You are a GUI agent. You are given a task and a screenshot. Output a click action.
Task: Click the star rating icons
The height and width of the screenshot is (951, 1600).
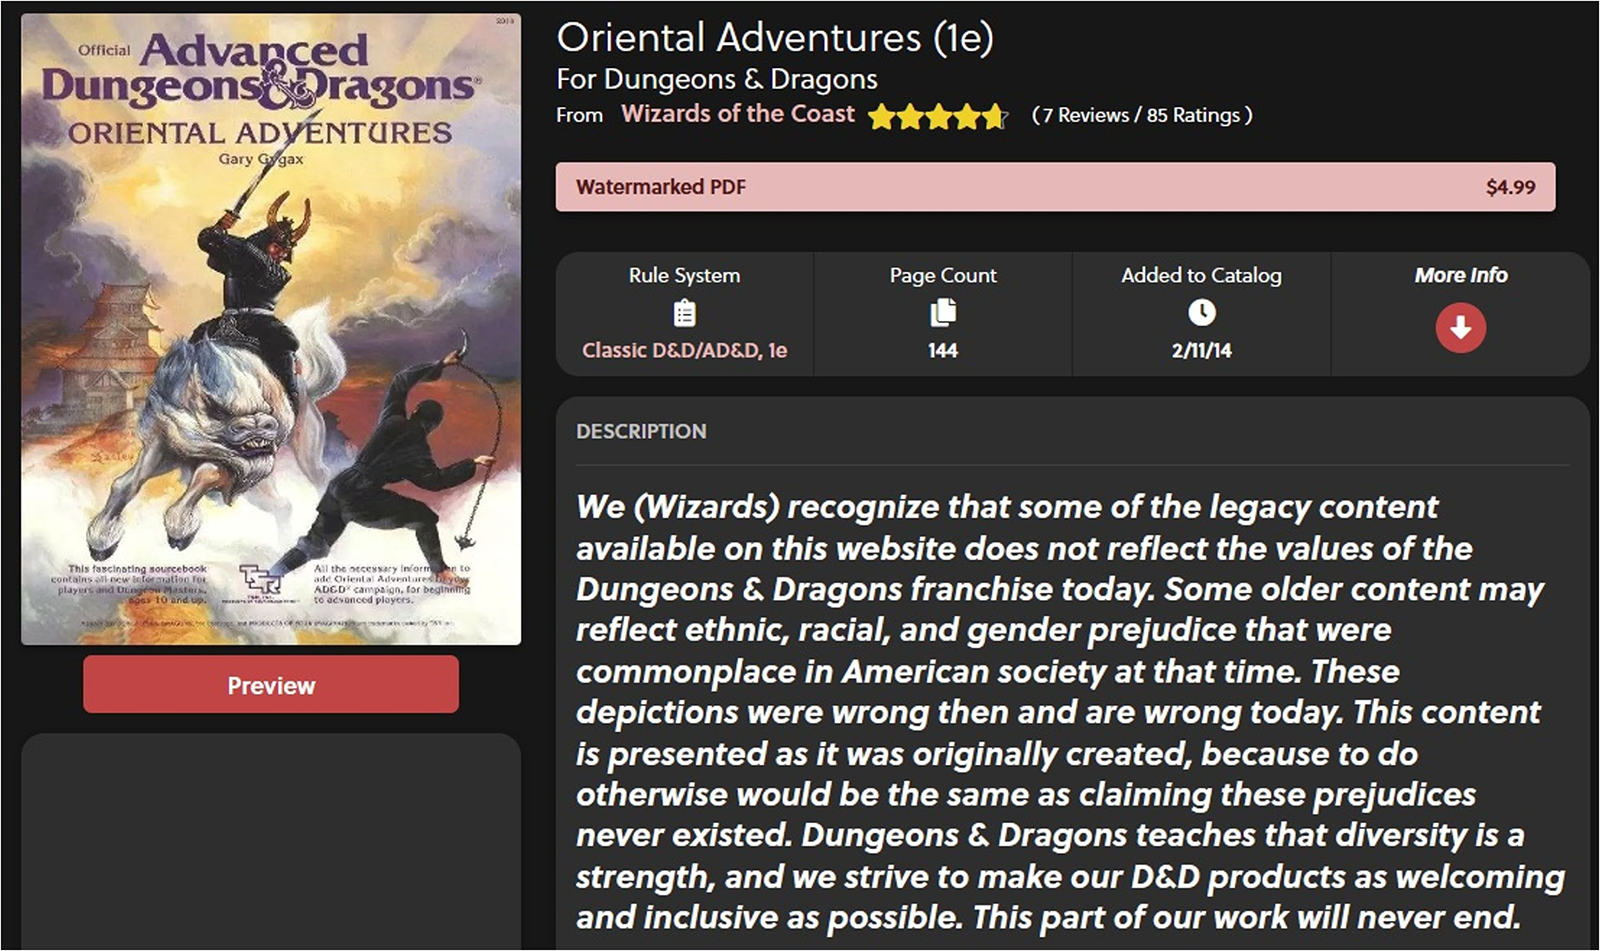coord(937,116)
